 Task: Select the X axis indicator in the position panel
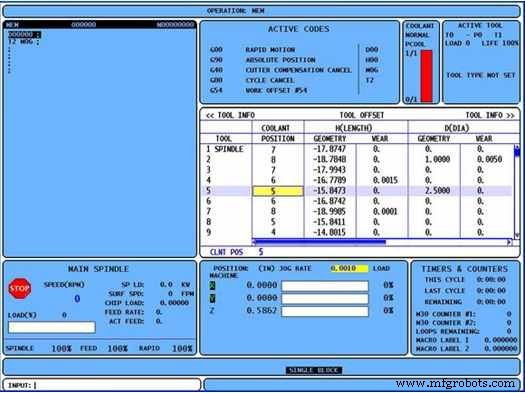[x=213, y=286]
